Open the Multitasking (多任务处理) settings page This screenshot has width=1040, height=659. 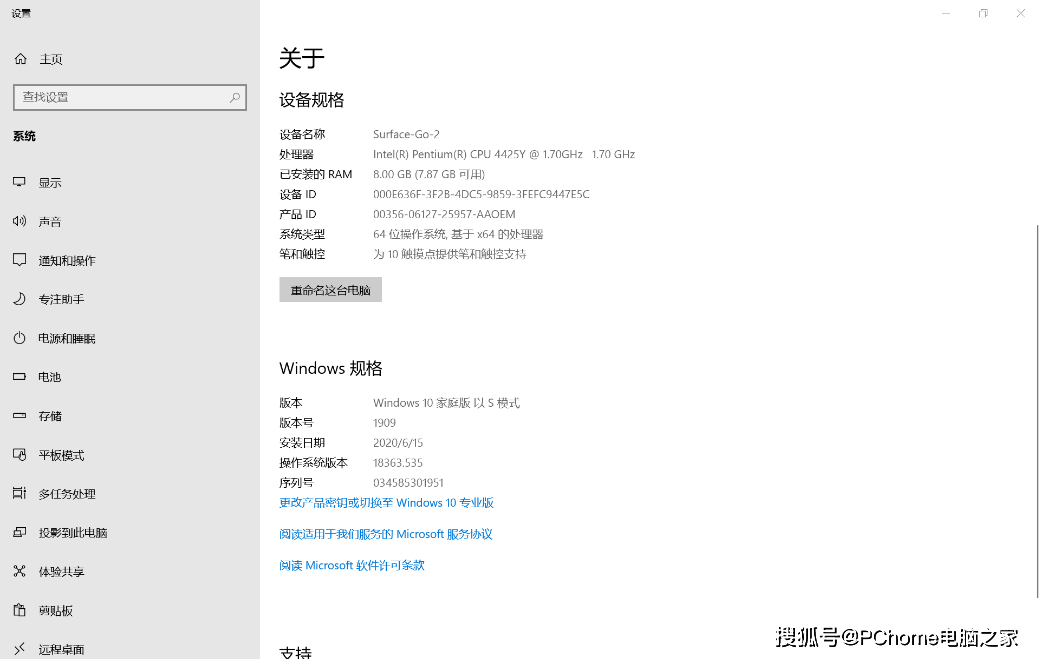[x=67, y=494]
